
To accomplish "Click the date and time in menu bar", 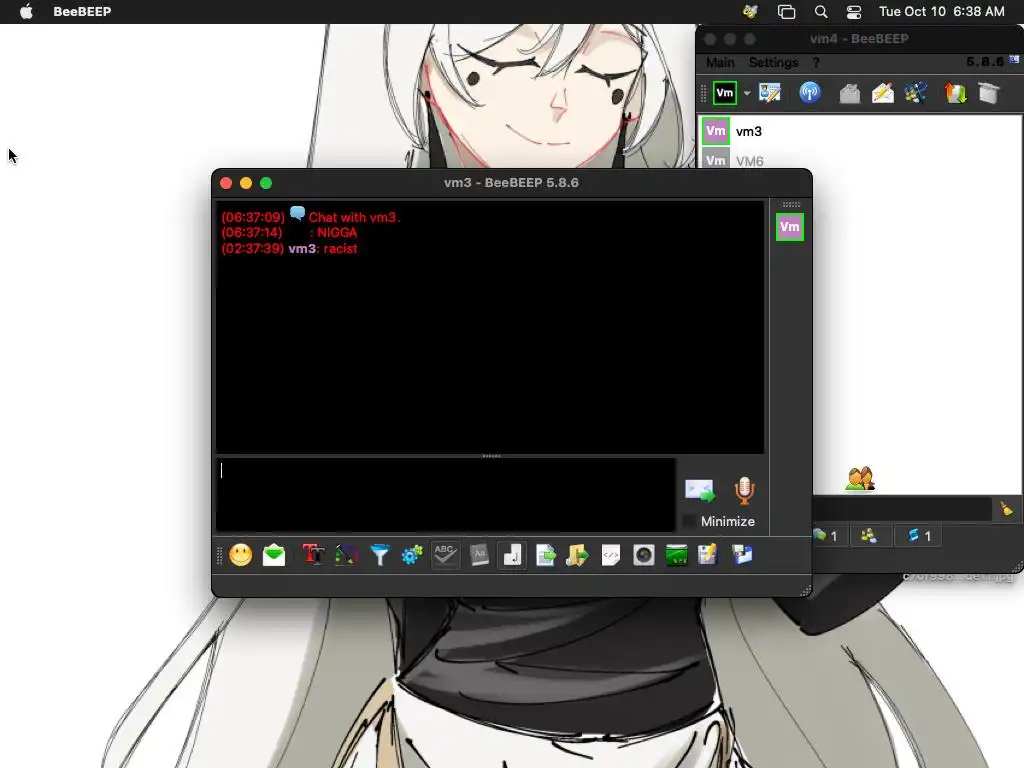I will (x=941, y=11).
